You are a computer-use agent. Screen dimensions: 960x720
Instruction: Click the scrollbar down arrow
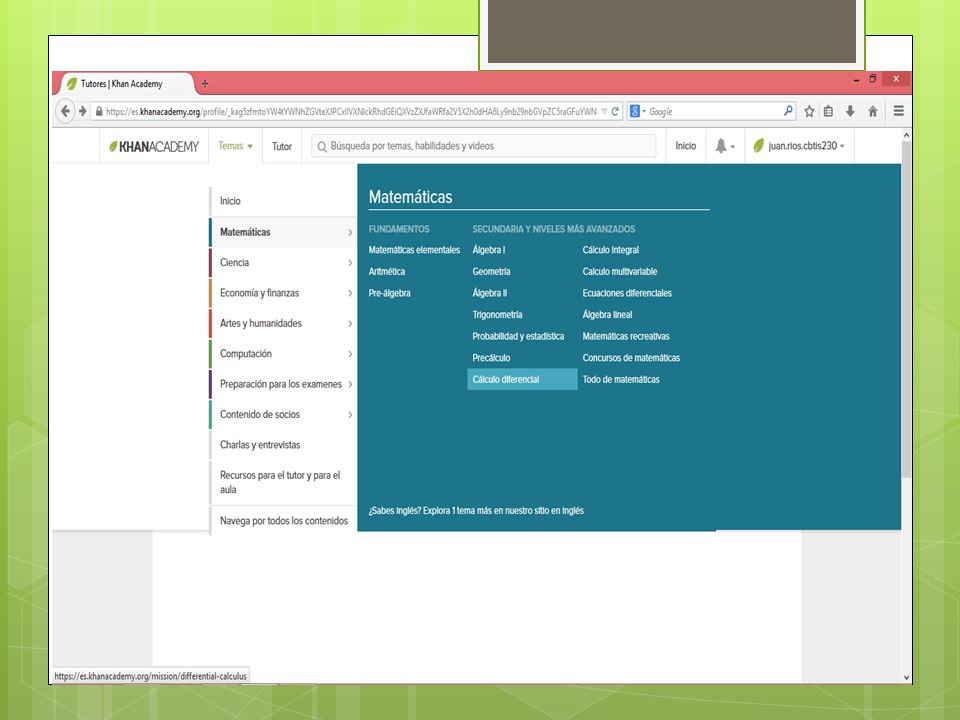[906, 677]
